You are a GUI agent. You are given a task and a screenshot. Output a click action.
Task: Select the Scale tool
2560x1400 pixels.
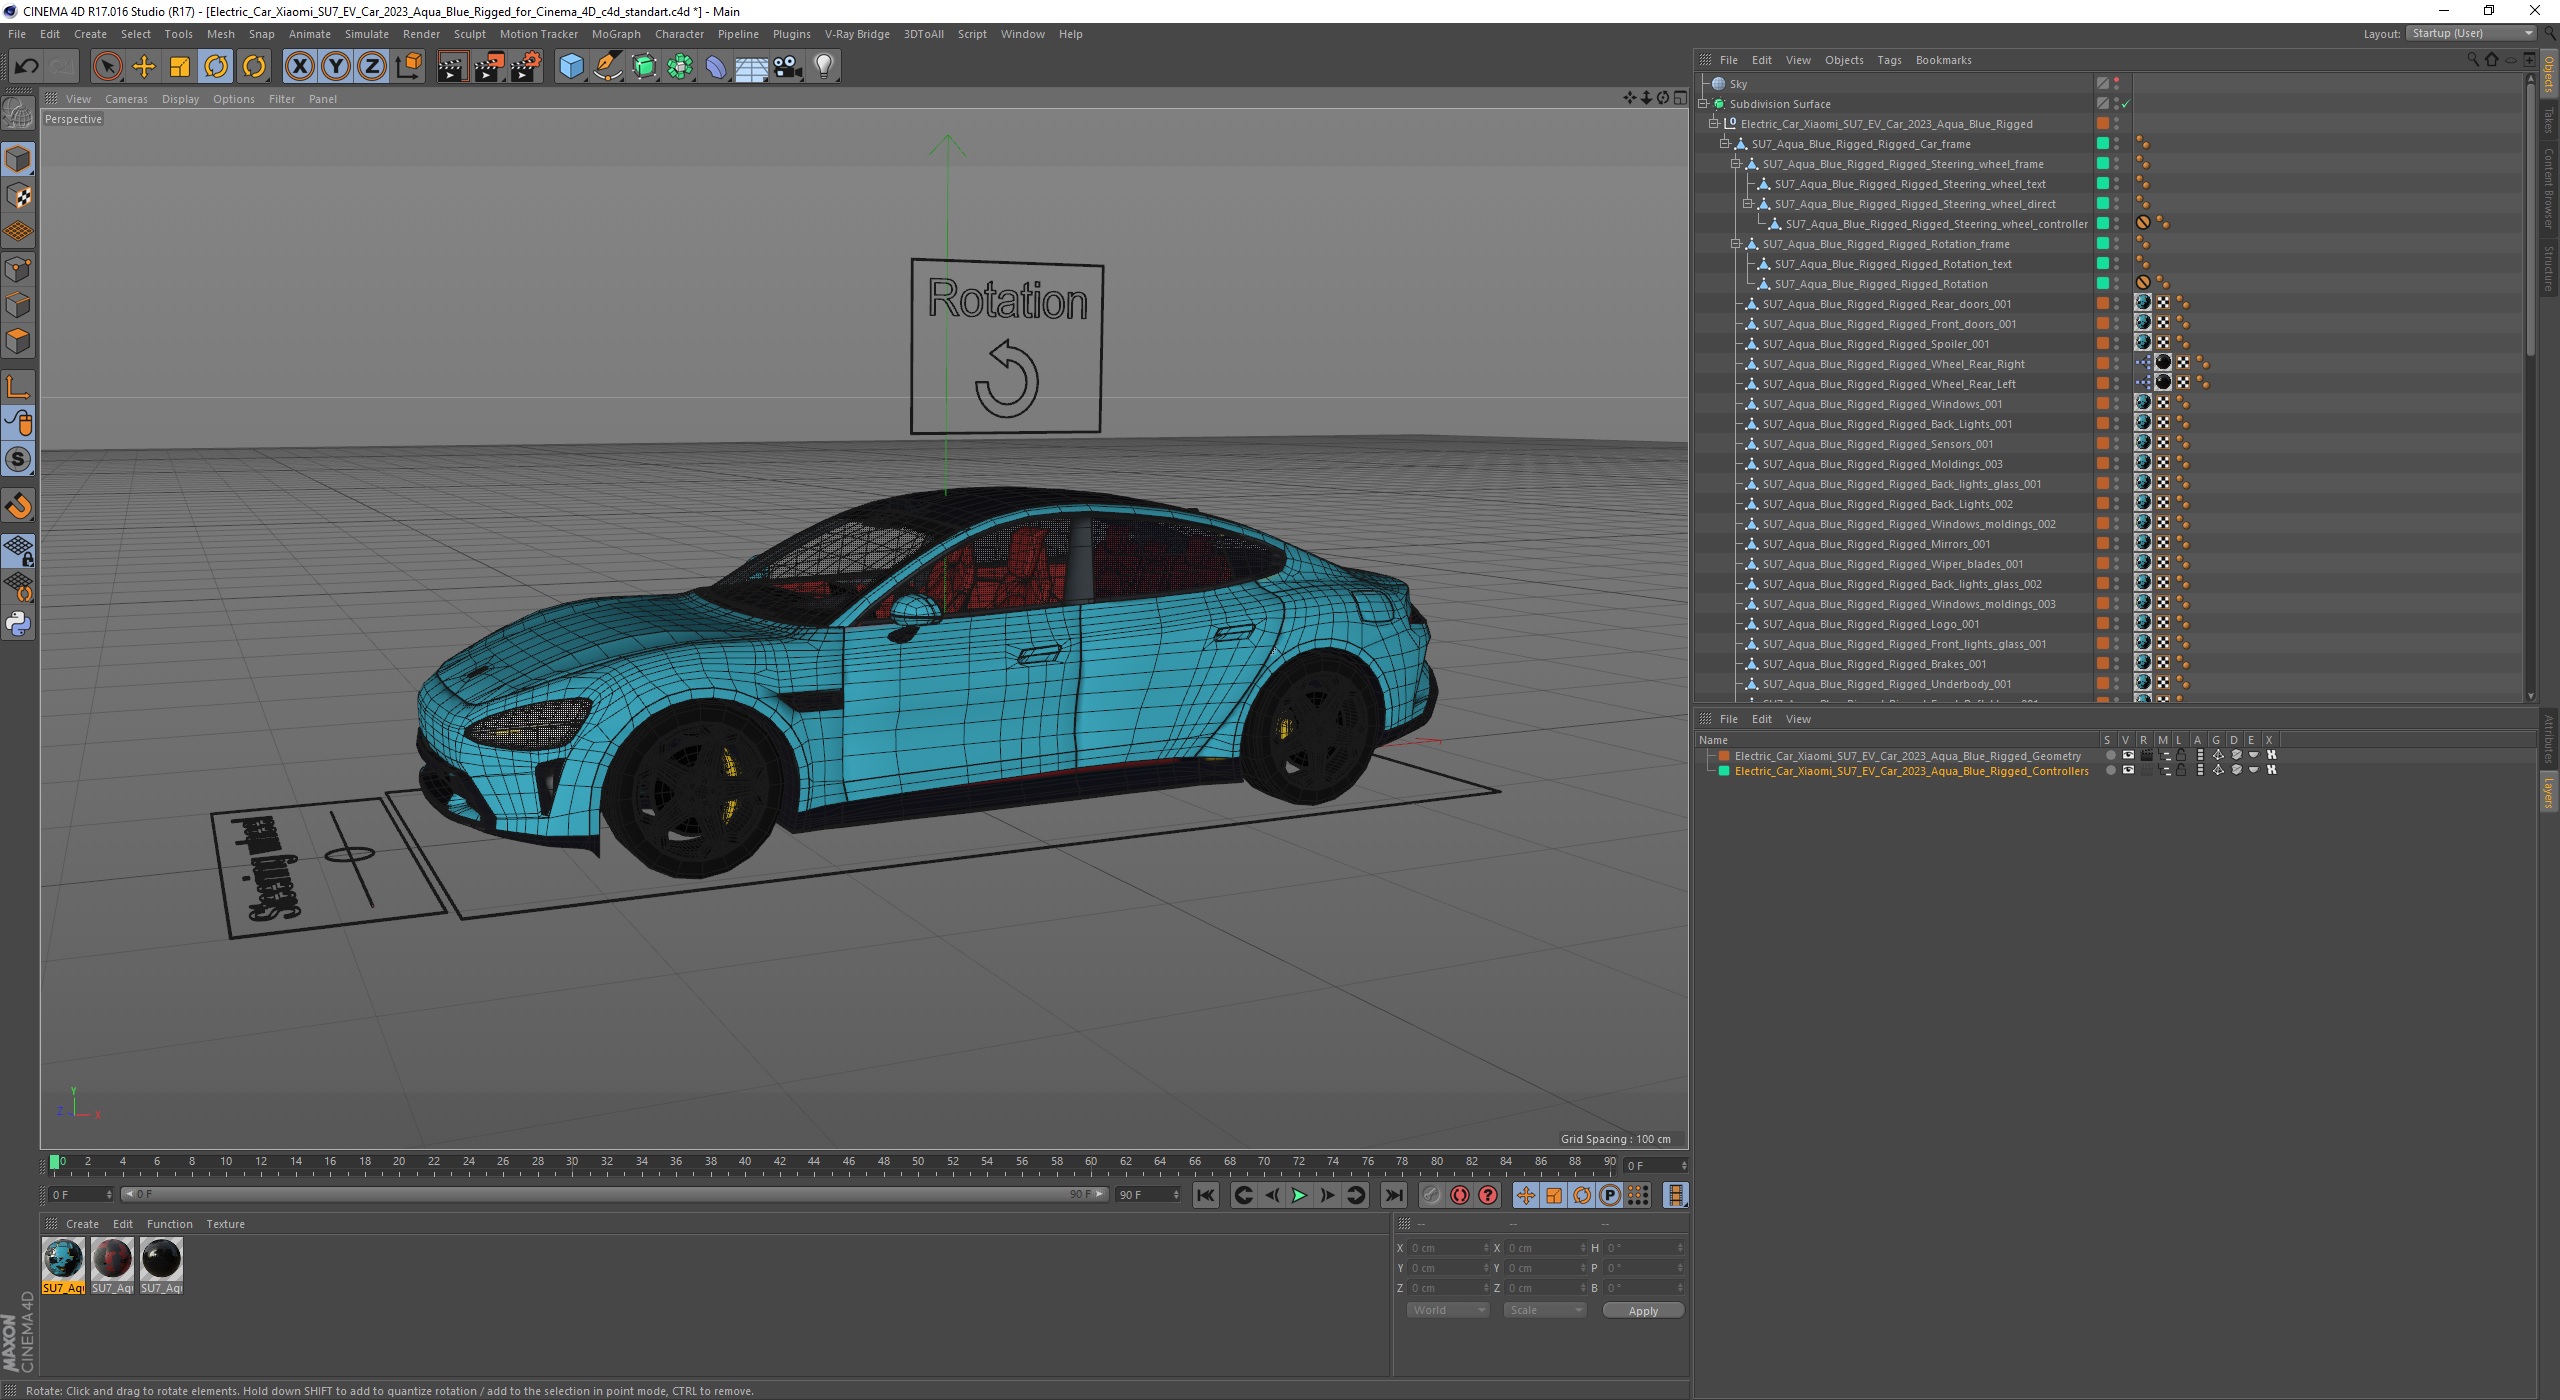(x=180, y=67)
